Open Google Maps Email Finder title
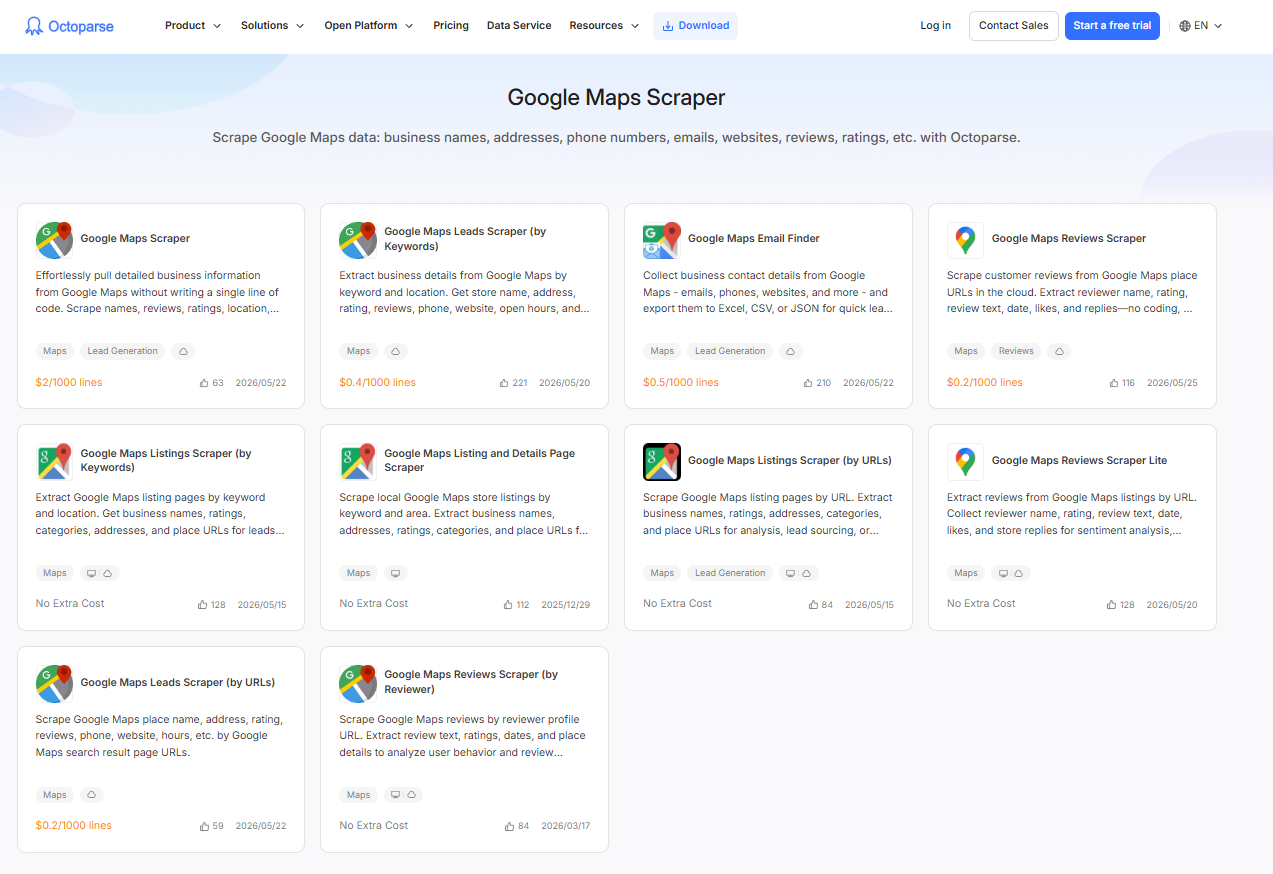Viewport: 1273px width, 874px height. (x=754, y=239)
